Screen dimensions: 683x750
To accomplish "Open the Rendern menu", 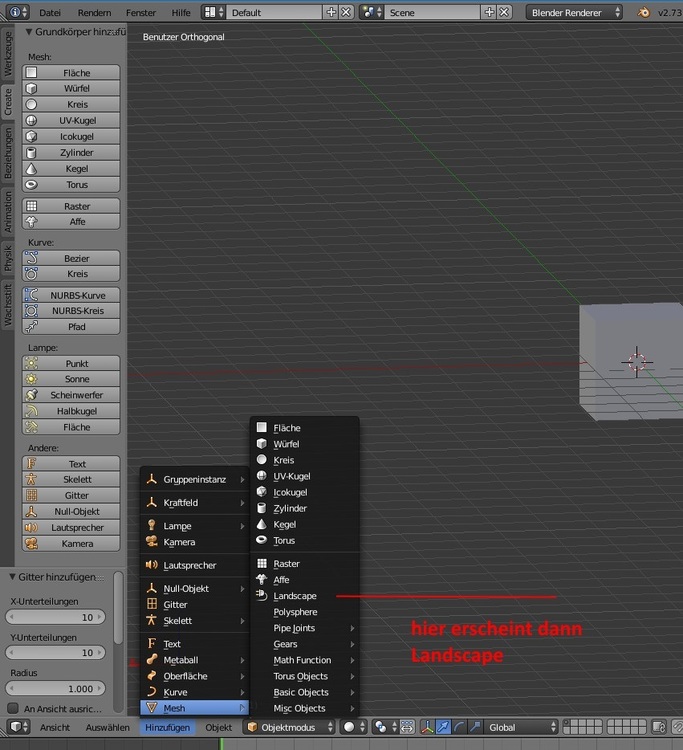I will (x=94, y=13).
